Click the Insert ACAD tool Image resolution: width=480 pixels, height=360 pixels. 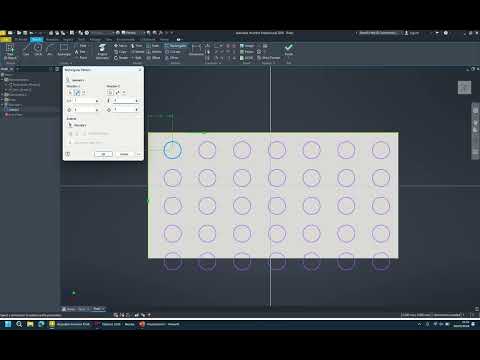(247, 58)
